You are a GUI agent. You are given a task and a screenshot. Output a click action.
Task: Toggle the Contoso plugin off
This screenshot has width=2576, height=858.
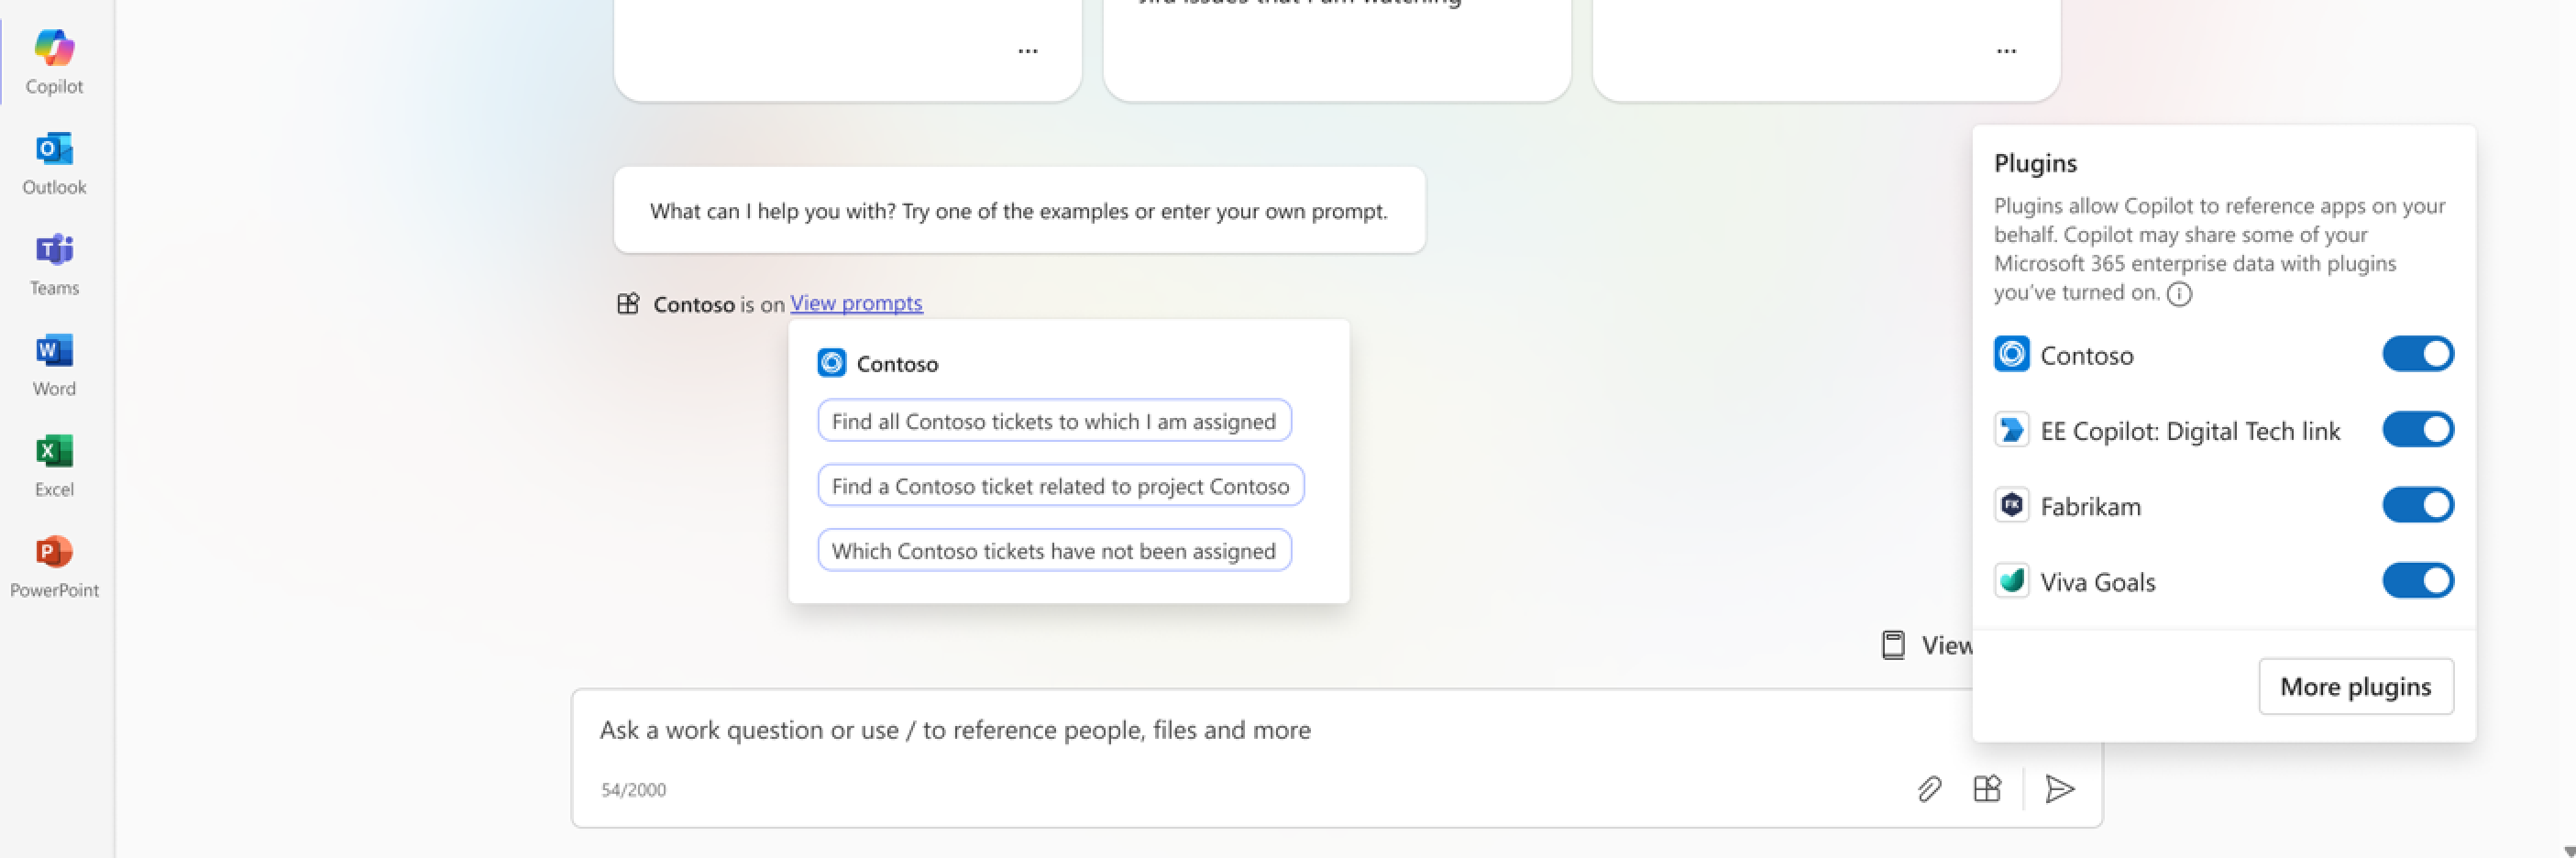tap(2417, 354)
